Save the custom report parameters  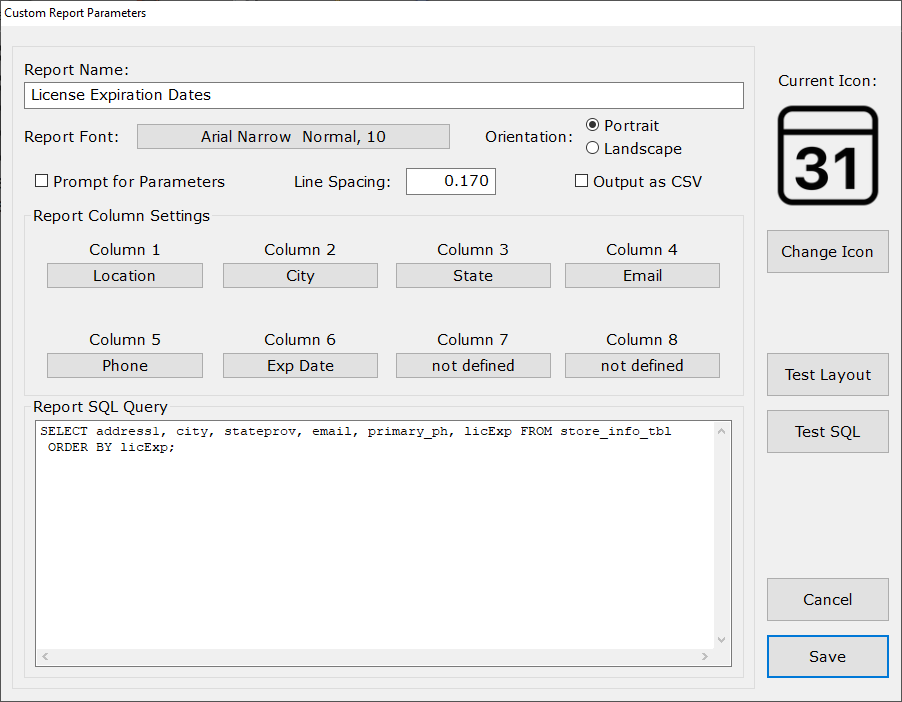(827, 656)
